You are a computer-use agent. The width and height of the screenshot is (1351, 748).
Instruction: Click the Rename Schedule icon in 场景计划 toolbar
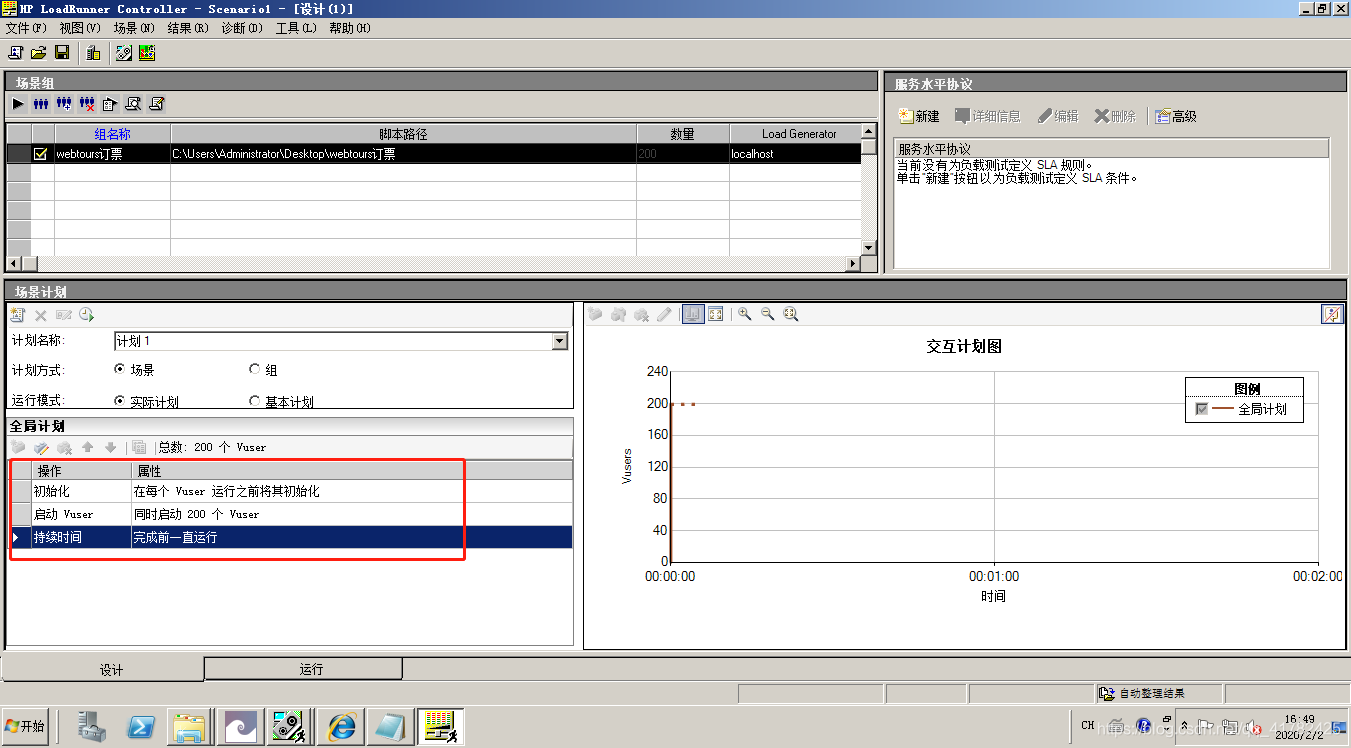(64, 315)
